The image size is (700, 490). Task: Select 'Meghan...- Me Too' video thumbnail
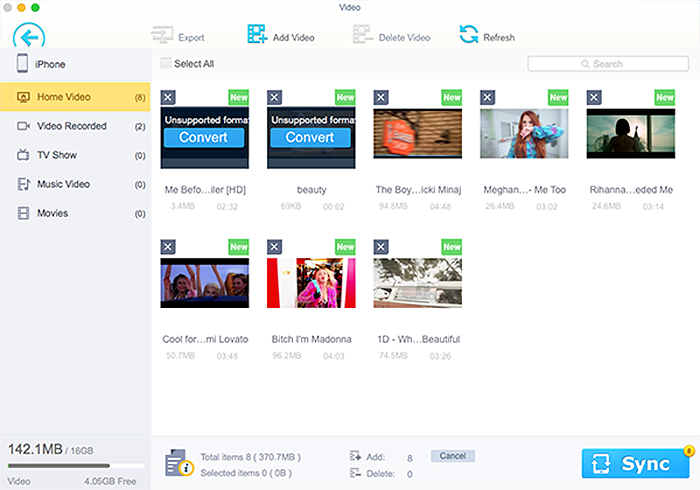tap(524, 134)
